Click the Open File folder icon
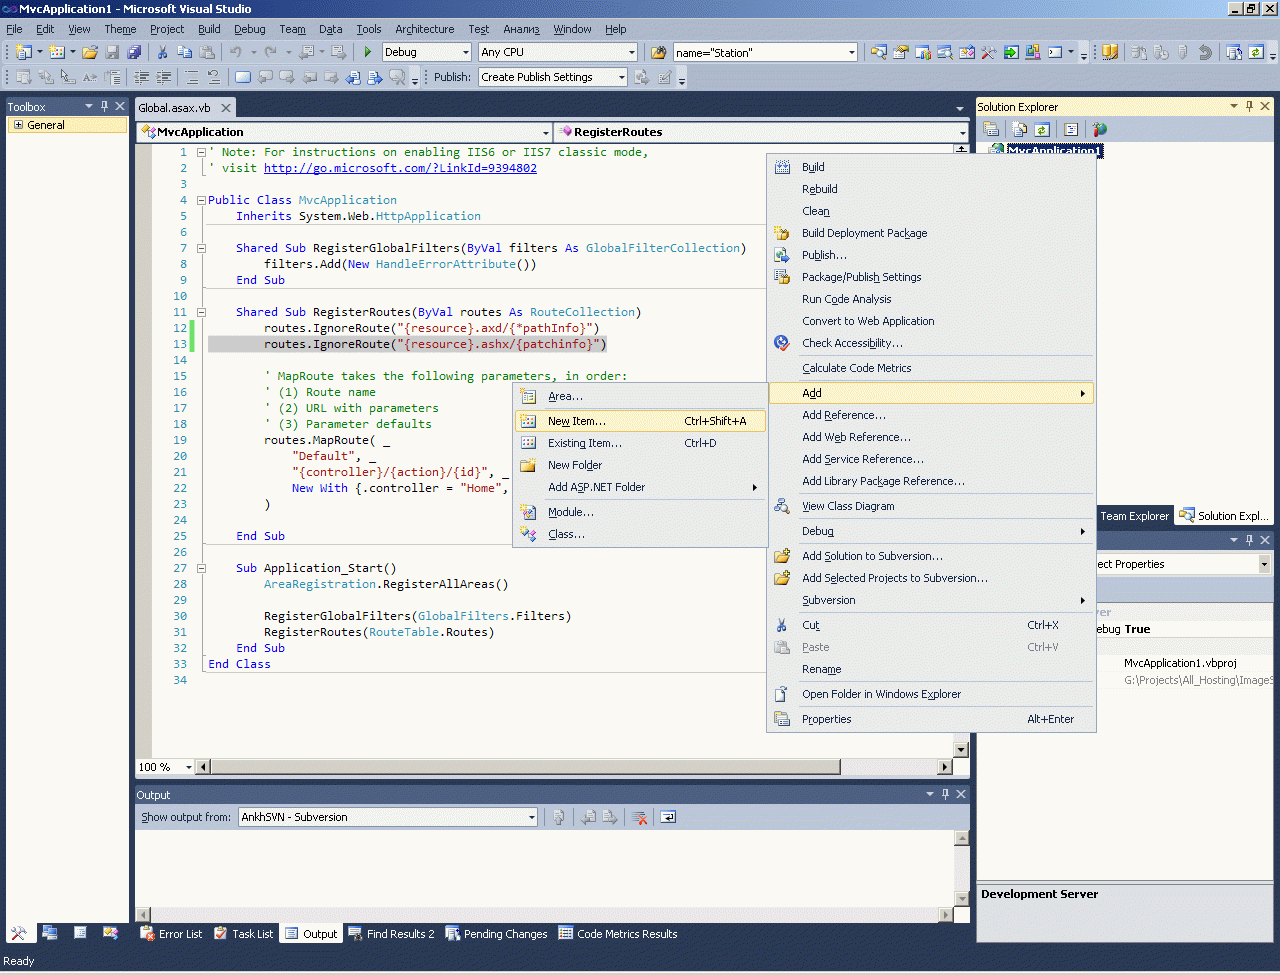The height and width of the screenshot is (975, 1280). (90, 52)
